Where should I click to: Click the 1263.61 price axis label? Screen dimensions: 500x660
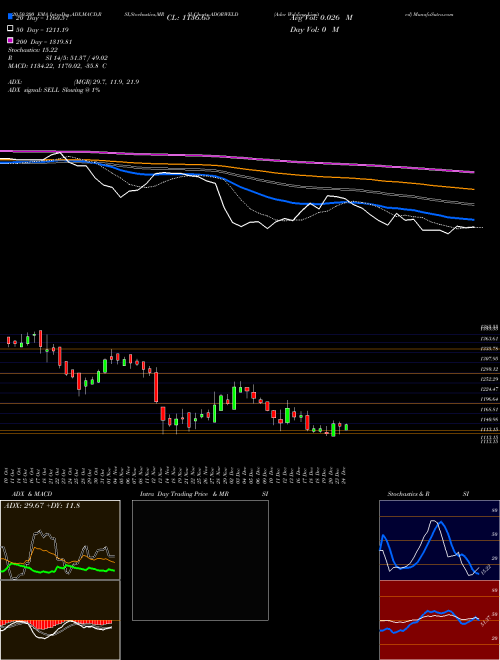[489, 339]
